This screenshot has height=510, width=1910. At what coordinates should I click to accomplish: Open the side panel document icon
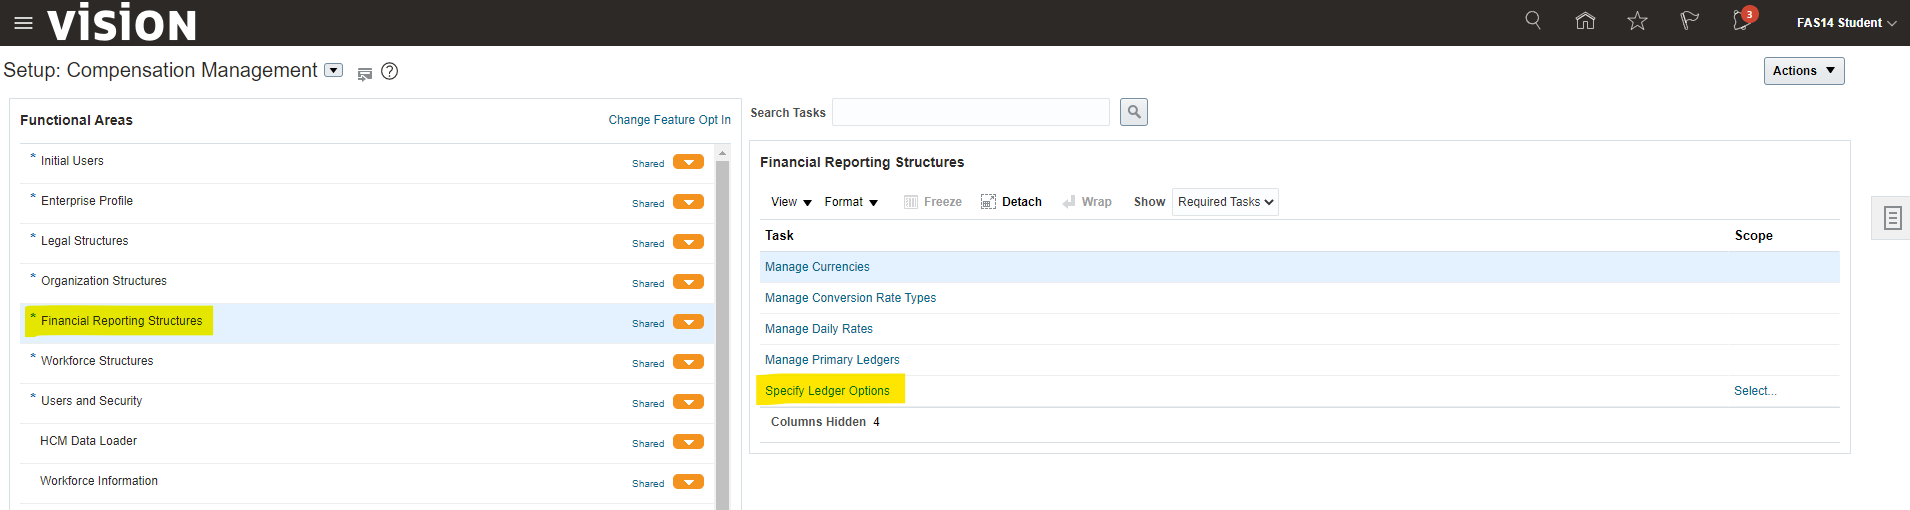click(x=1892, y=218)
